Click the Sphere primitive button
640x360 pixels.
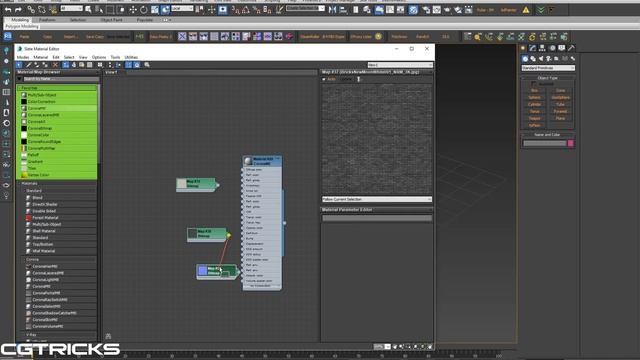point(534,98)
